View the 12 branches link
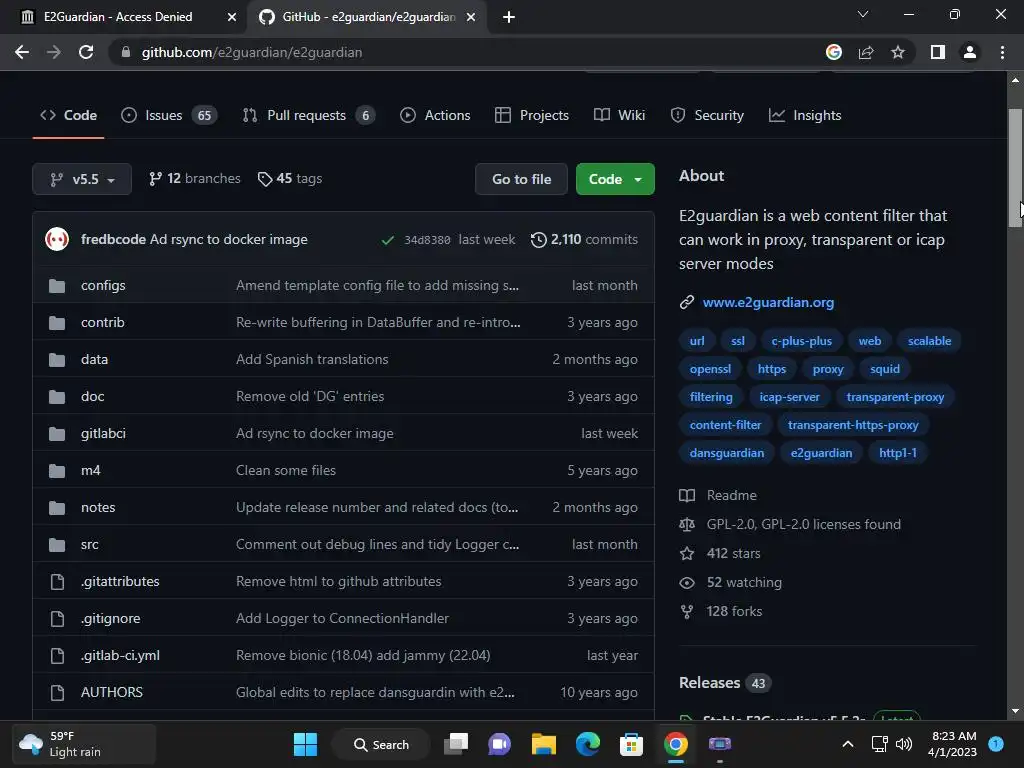Screen dimensions: 1024x768 195,178
